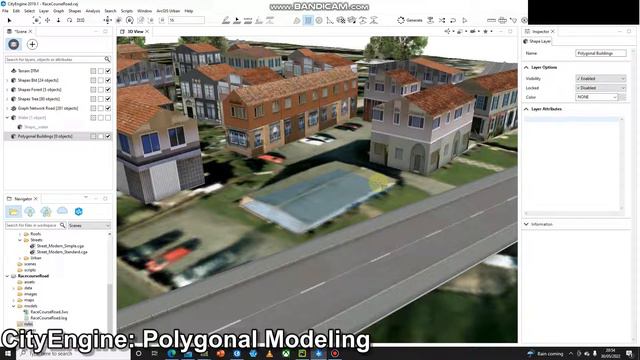This screenshot has width=640, height=360.
Task: Click the highlighted shape drawing mode icon
Action: coord(308,20)
